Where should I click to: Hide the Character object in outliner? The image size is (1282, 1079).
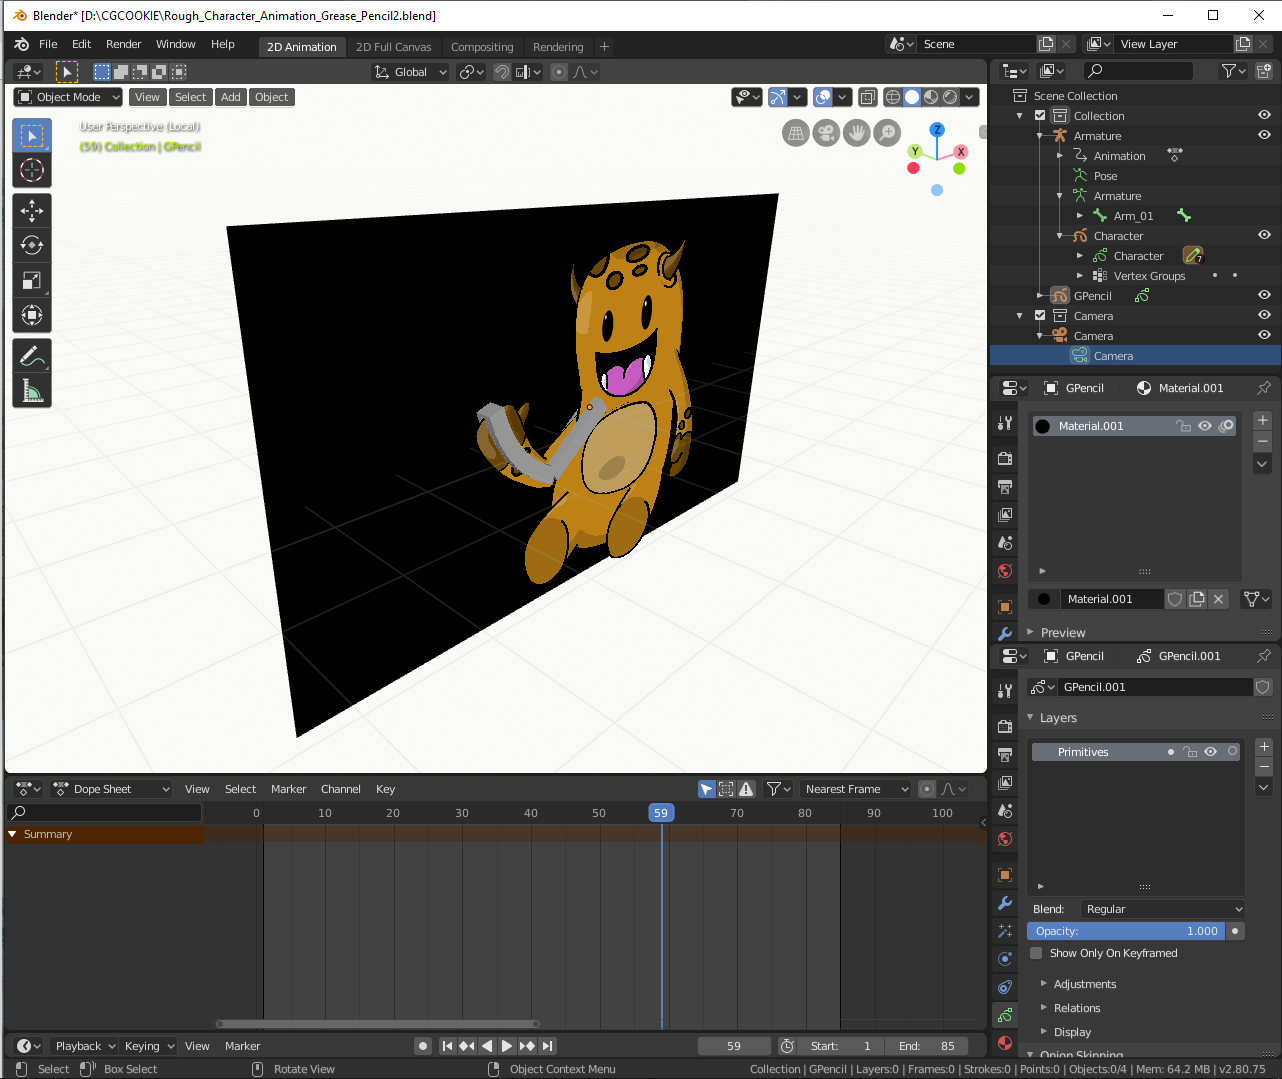(x=1264, y=236)
